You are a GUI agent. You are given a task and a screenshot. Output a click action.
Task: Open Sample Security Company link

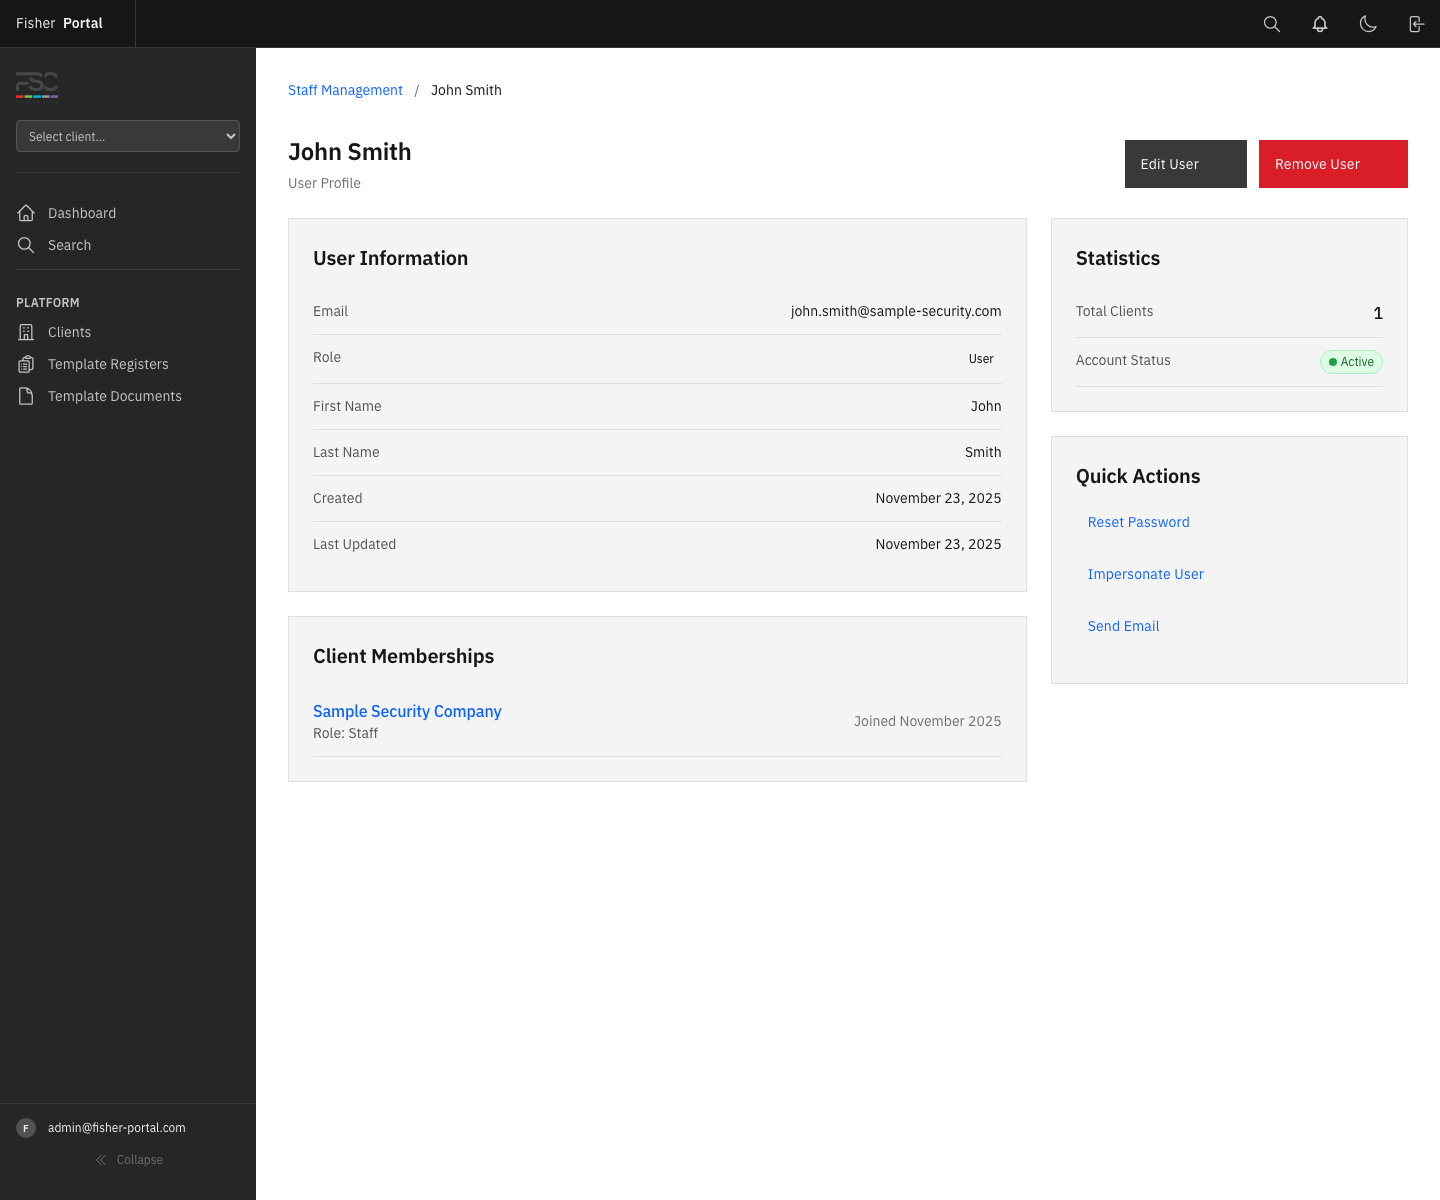pyautogui.click(x=407, y=711)
